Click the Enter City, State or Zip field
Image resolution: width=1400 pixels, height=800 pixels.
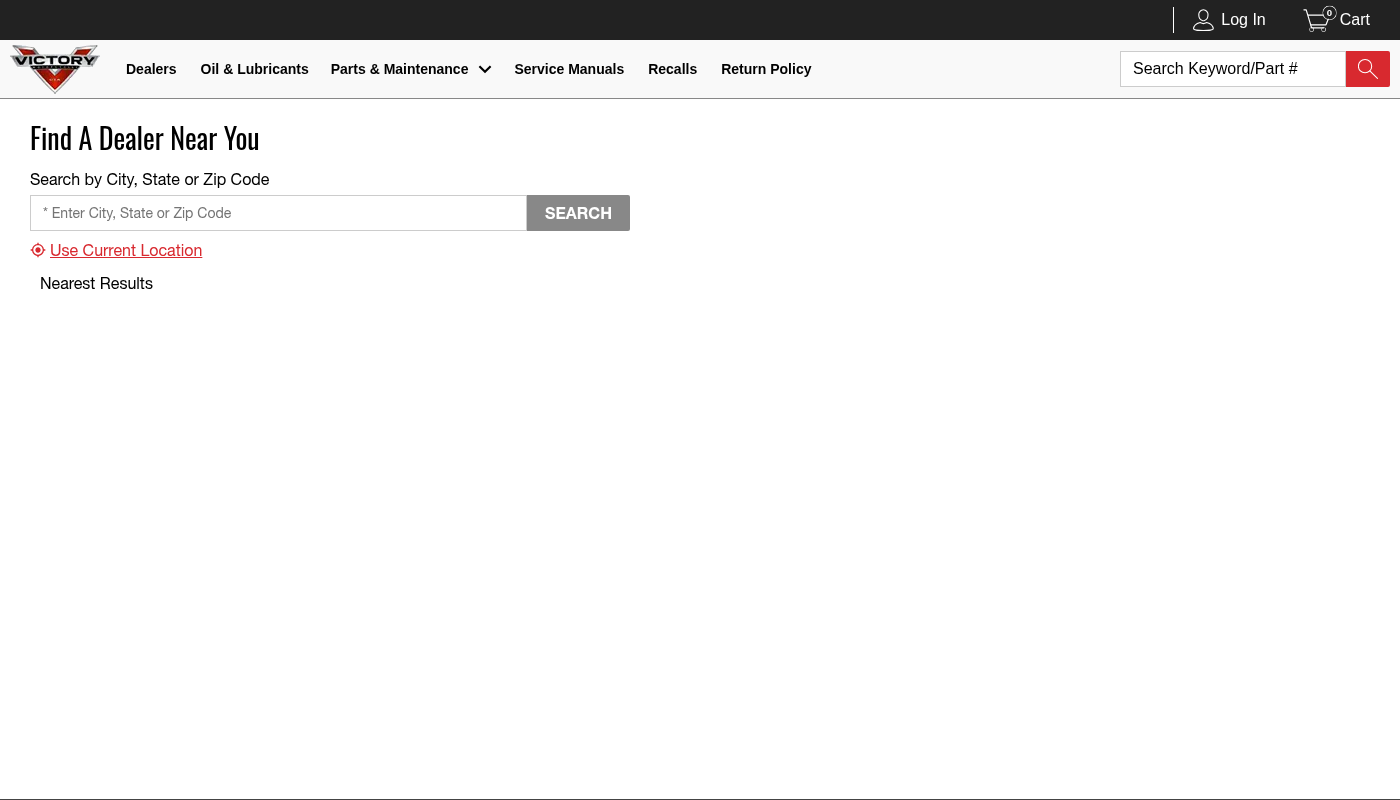pos(278,213)
